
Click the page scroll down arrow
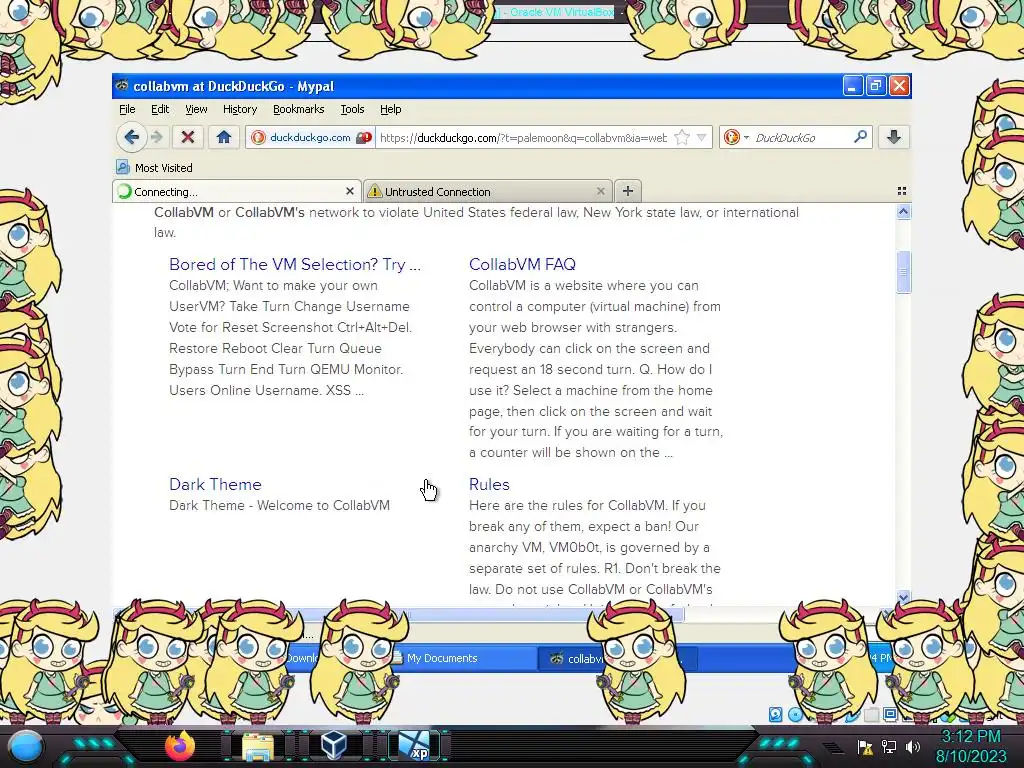pos(903,597)
